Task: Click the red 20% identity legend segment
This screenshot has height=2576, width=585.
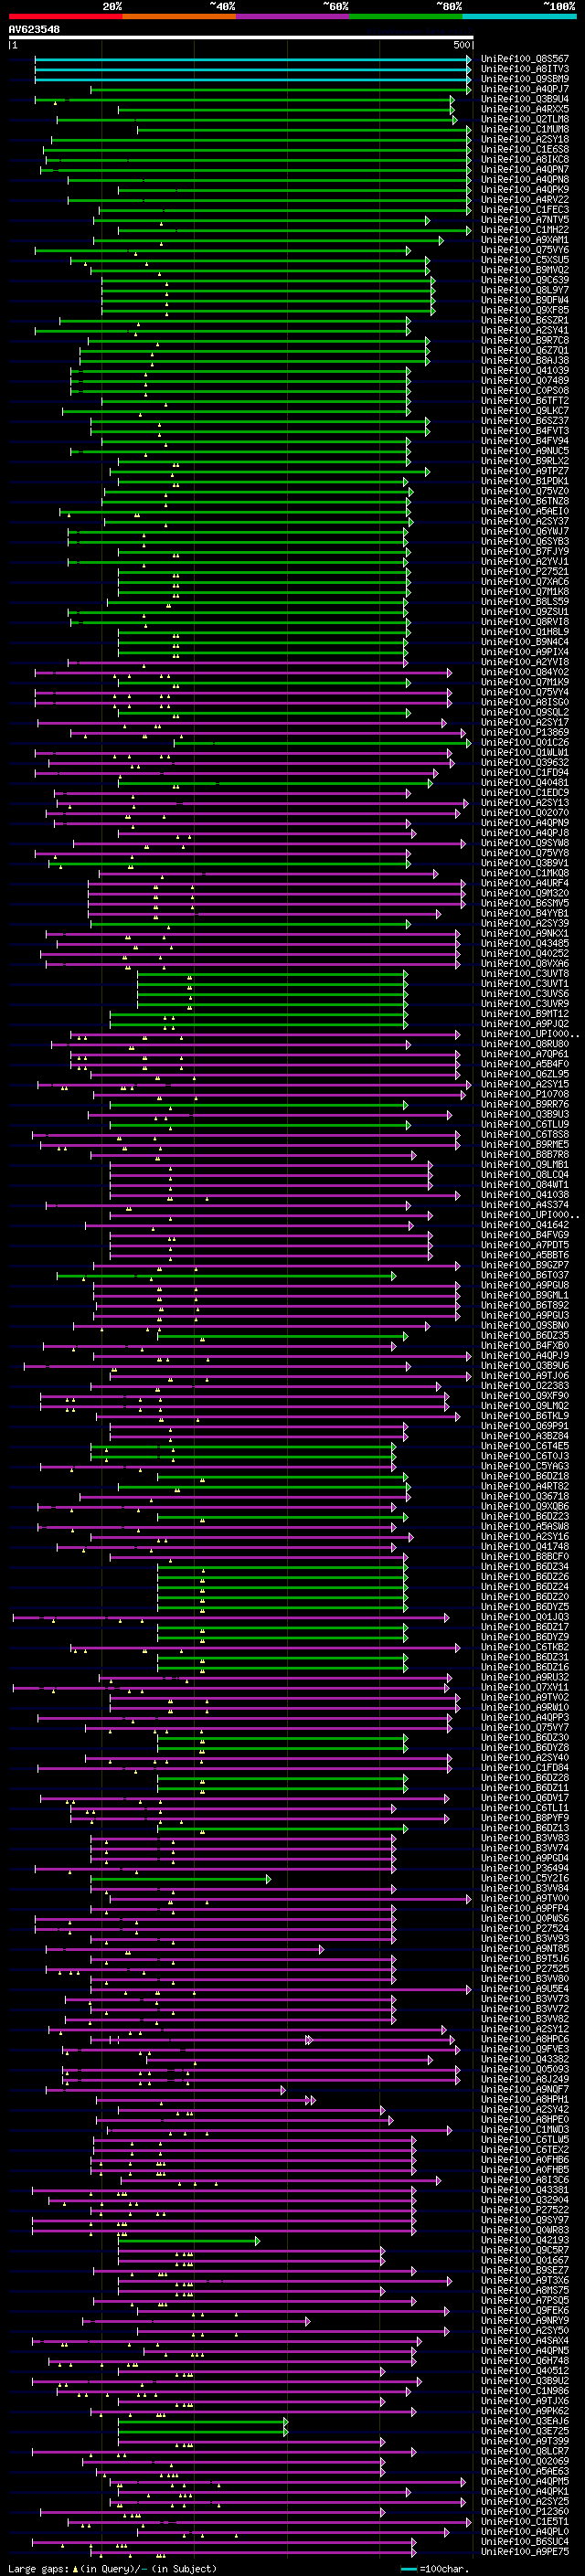Action: 65,16
